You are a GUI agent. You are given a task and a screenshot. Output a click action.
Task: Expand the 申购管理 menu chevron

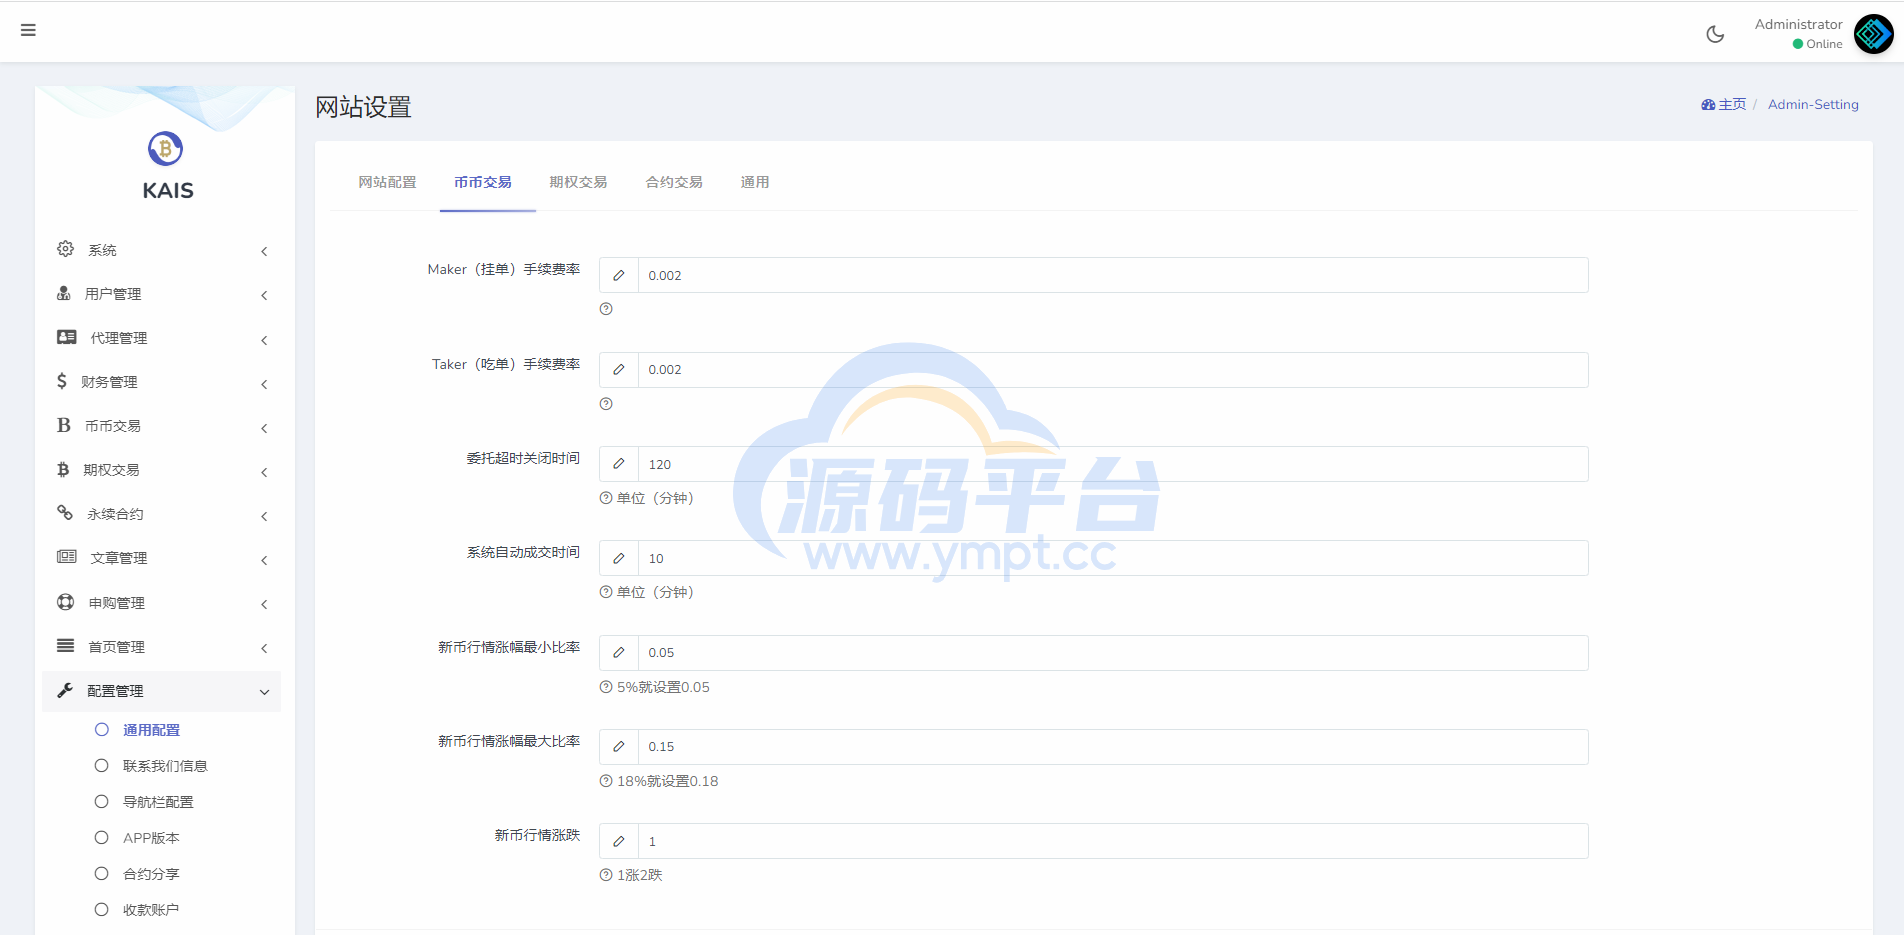(264, 604)
